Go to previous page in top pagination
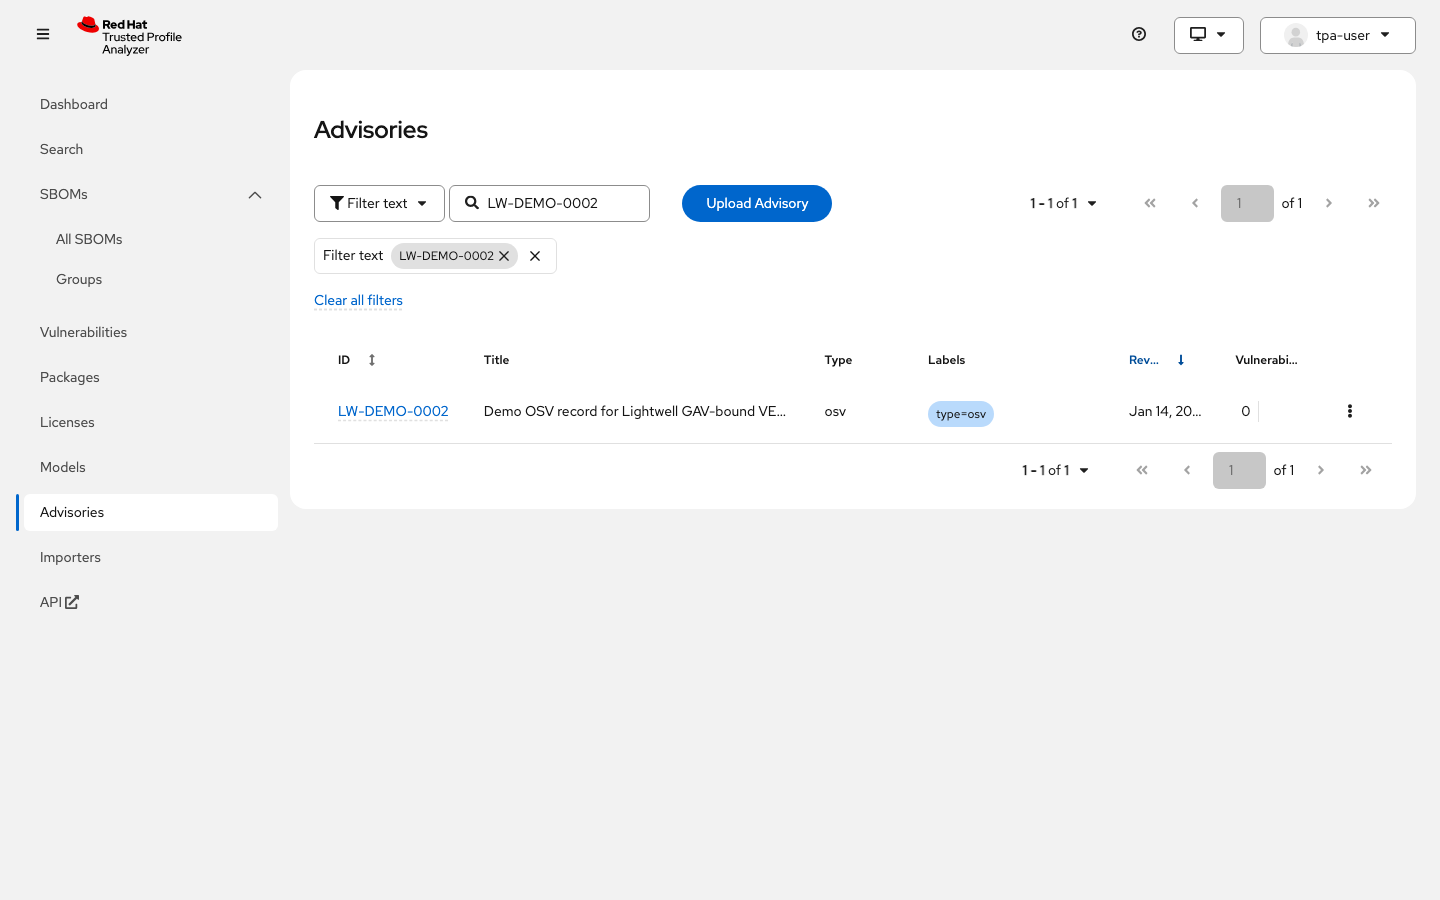Image resolution: width=1440 pixels, height=900 pixels. 1195,203
